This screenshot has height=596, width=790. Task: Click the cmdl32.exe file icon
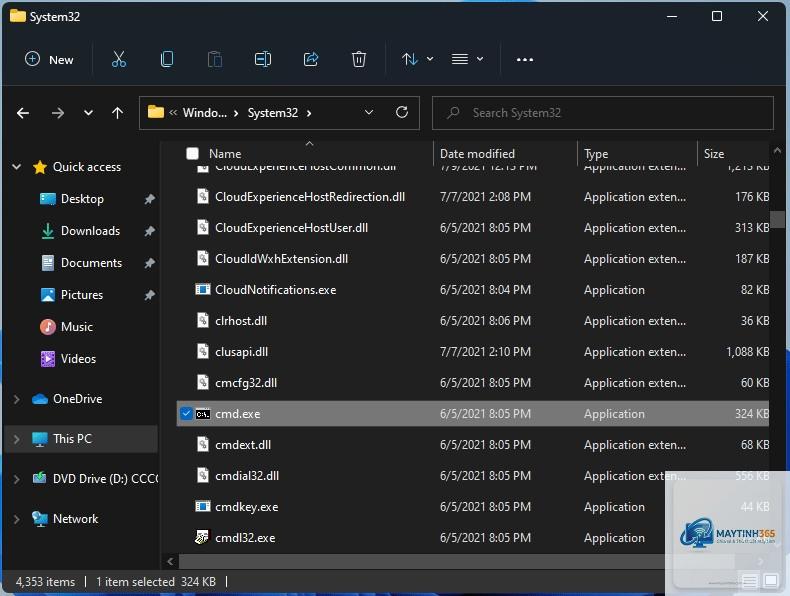[x=202, y=538]
